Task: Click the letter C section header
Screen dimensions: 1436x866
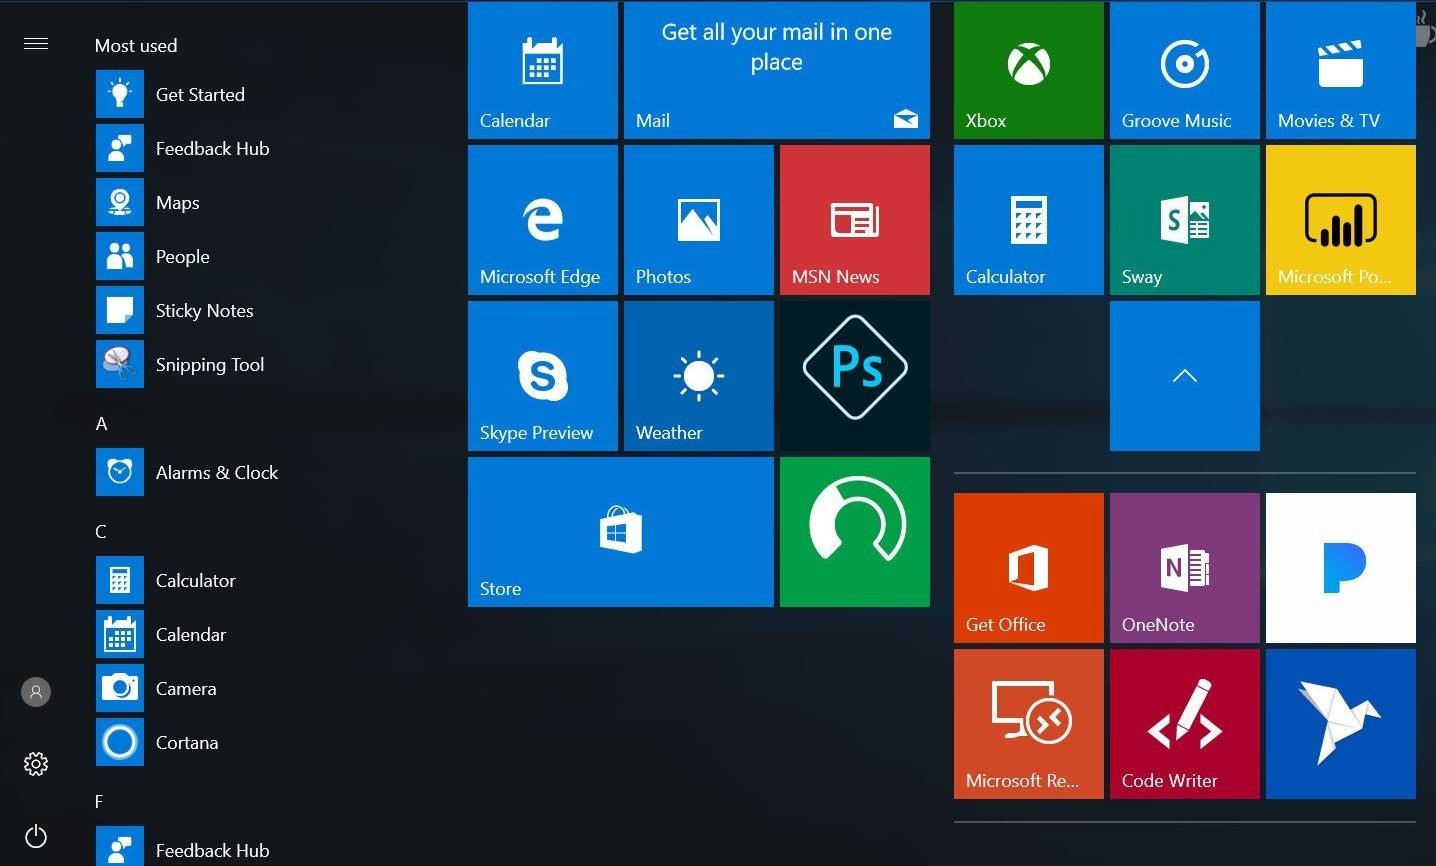Action: click(101, 532)
